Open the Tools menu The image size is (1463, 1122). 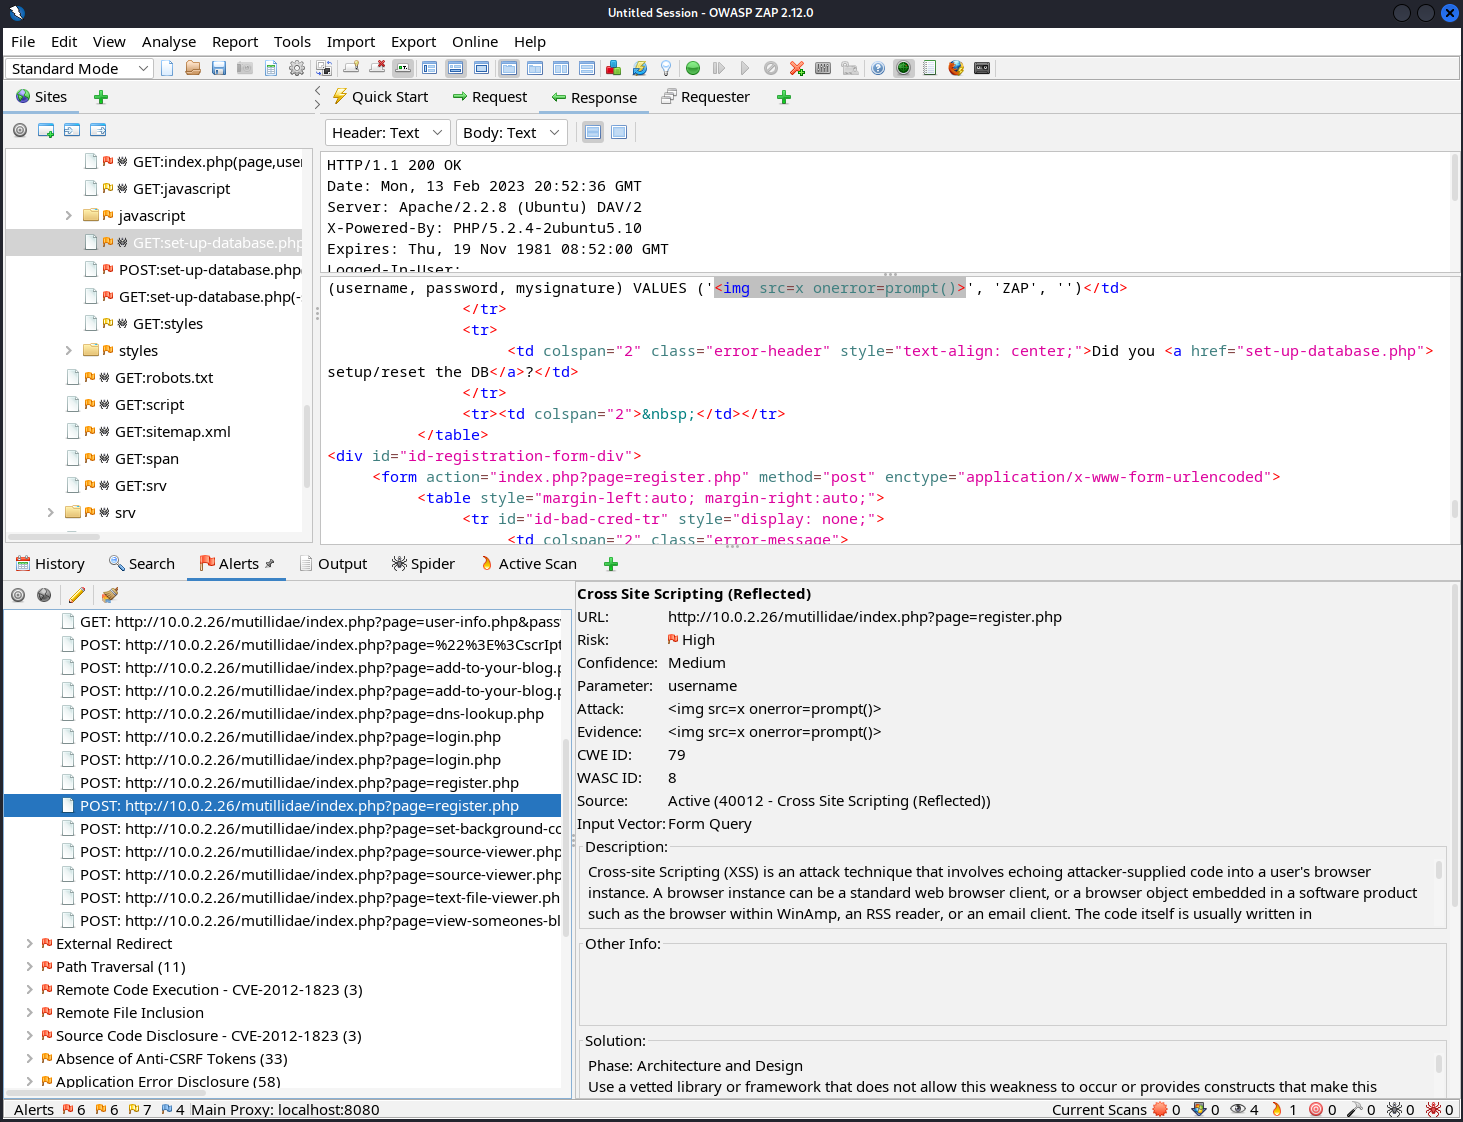tap(292, 41)
